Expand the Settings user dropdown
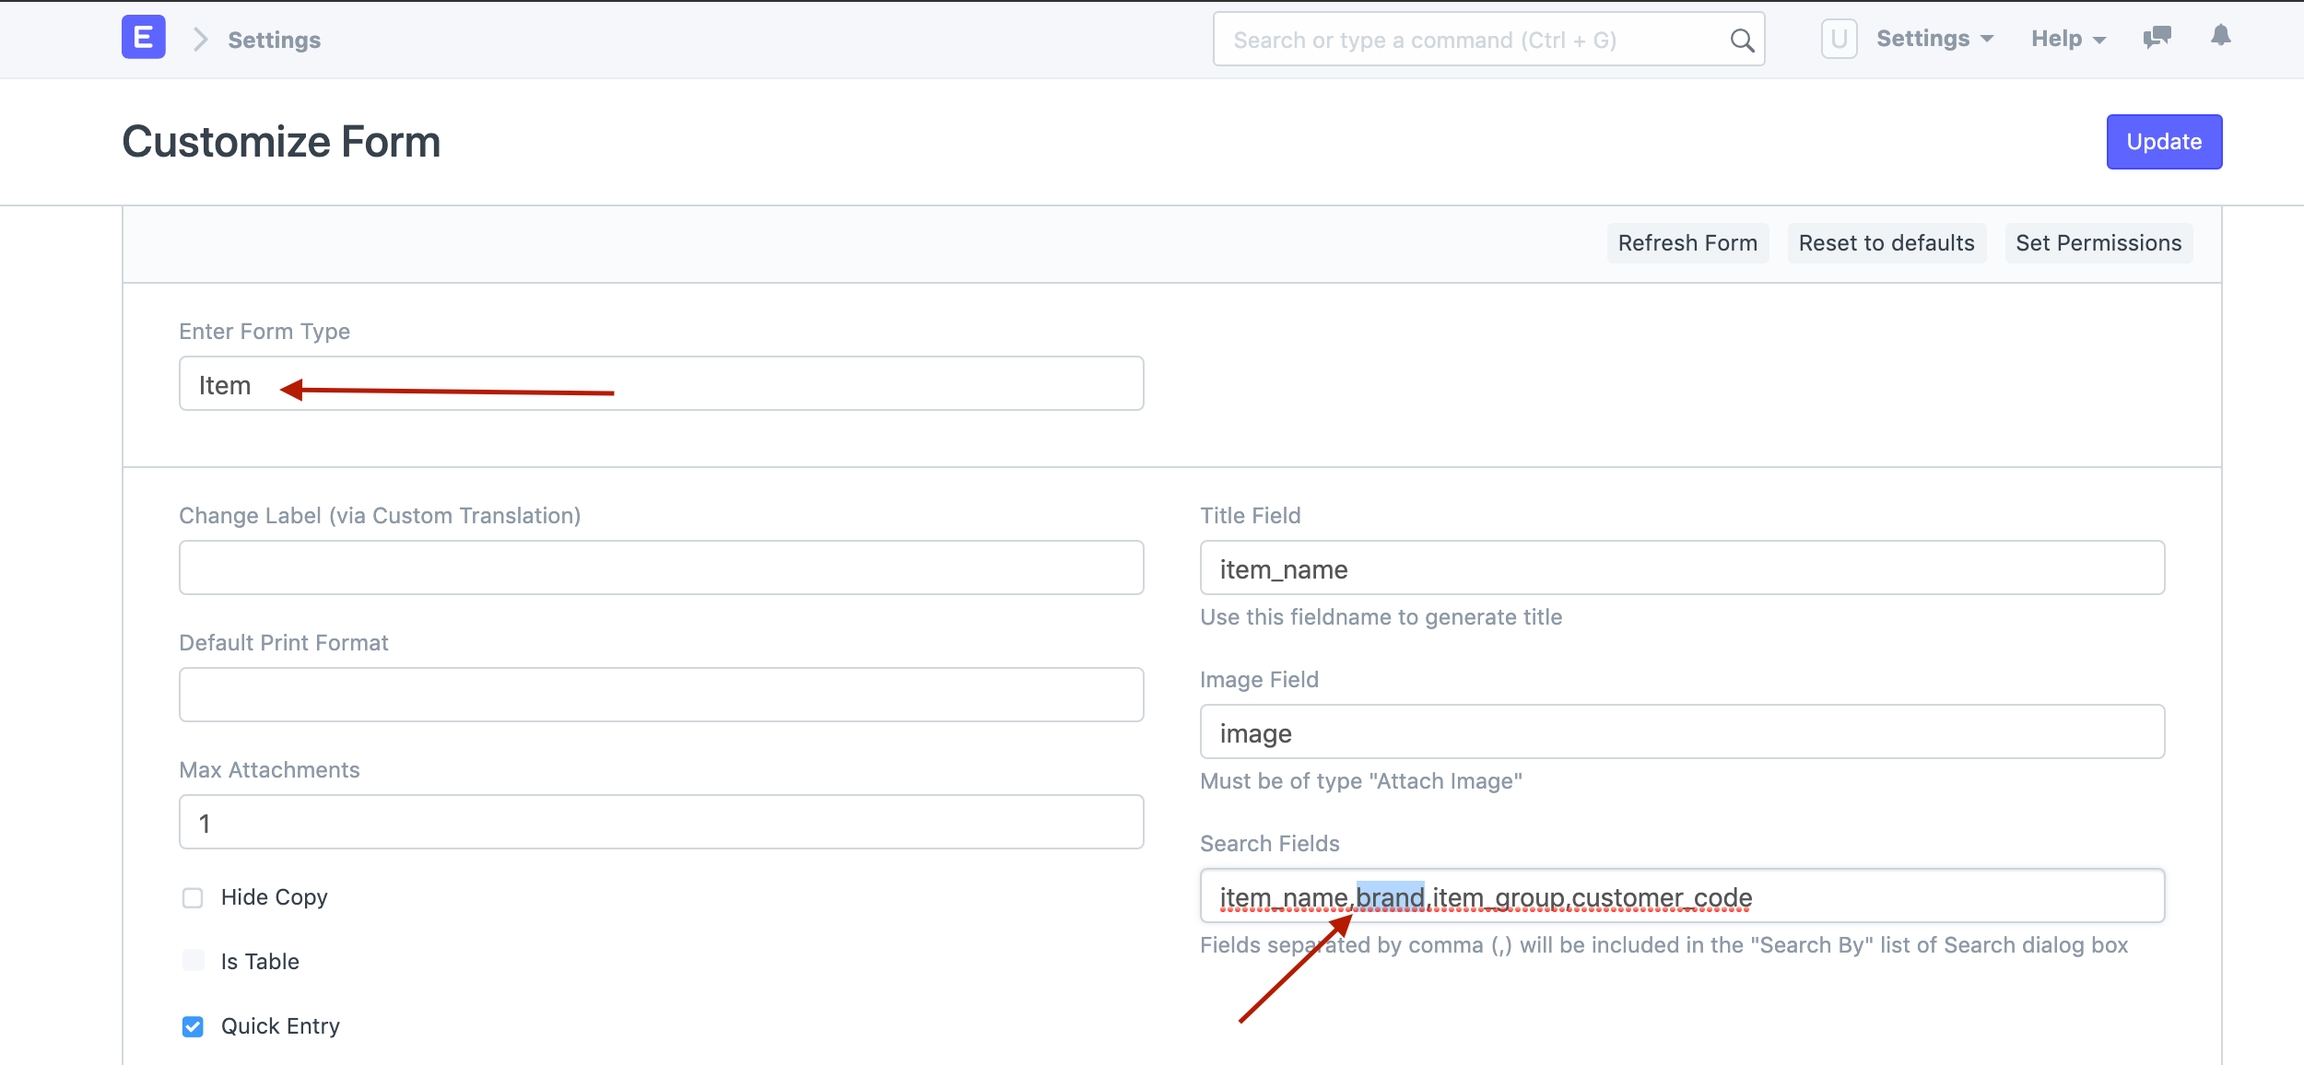 tap(1934, 39)
